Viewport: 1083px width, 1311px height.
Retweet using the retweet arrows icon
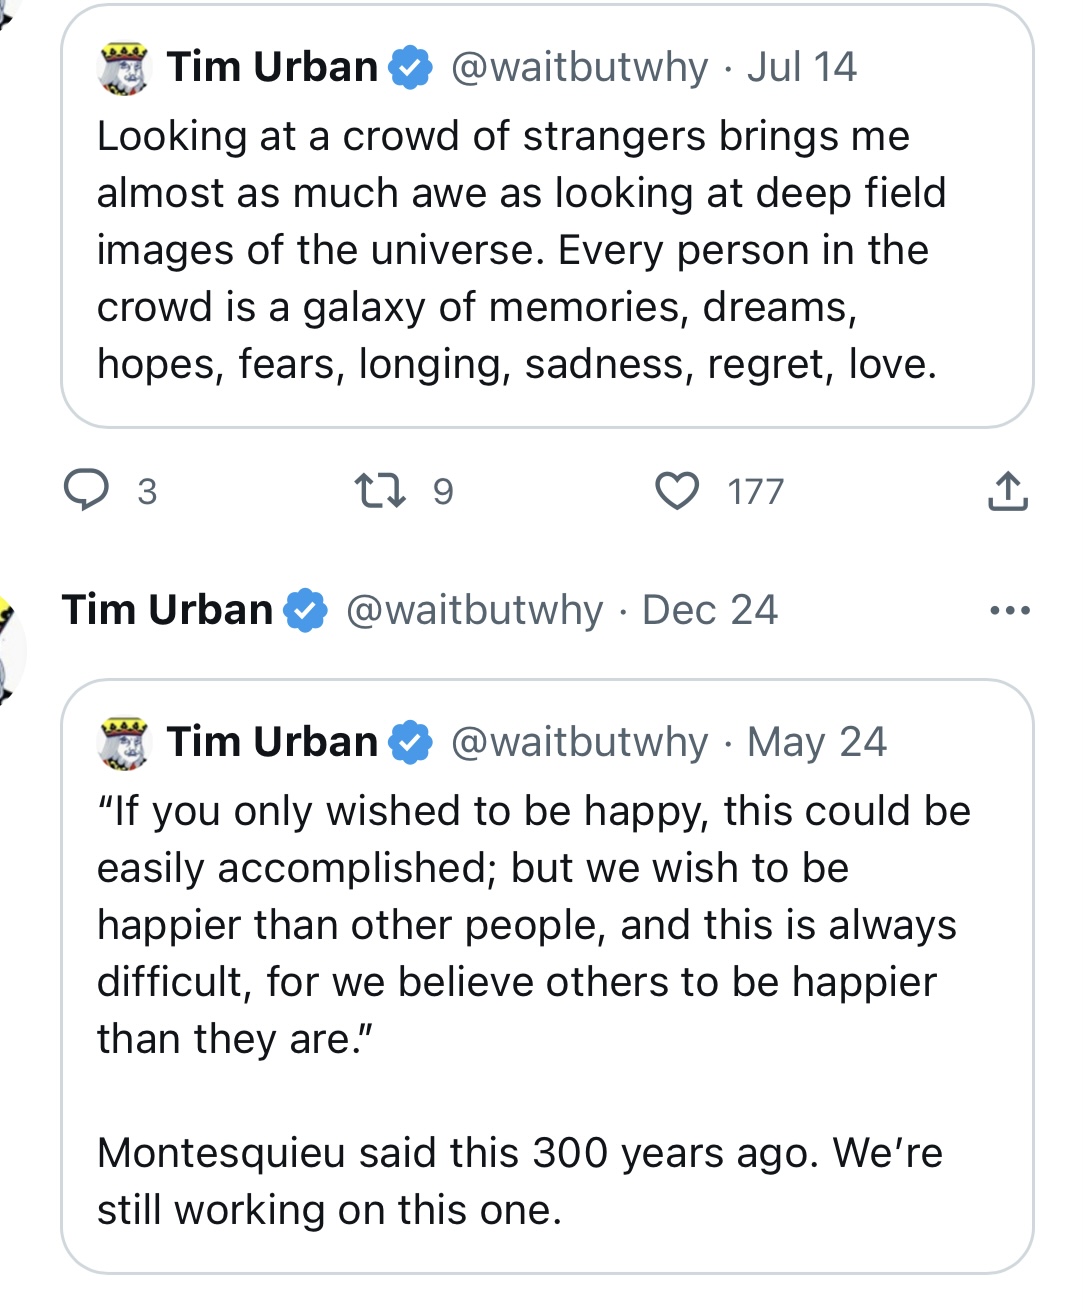[x=381, y=491]
